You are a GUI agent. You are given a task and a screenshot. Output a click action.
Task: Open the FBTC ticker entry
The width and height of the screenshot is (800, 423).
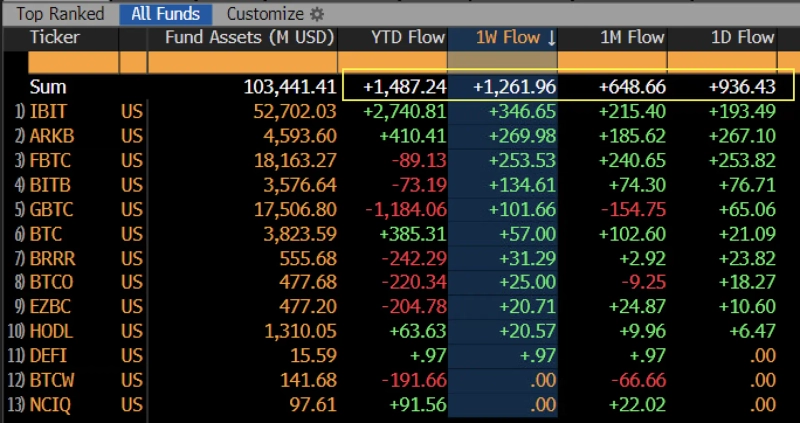50,160
